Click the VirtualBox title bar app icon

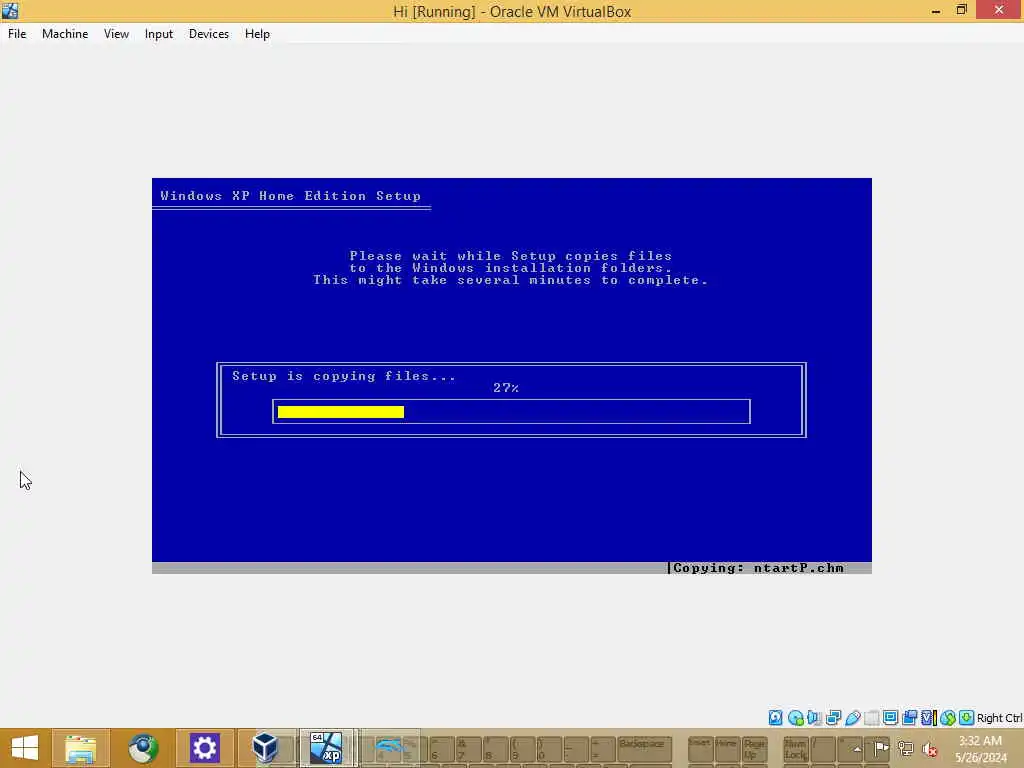pos(10,10)
